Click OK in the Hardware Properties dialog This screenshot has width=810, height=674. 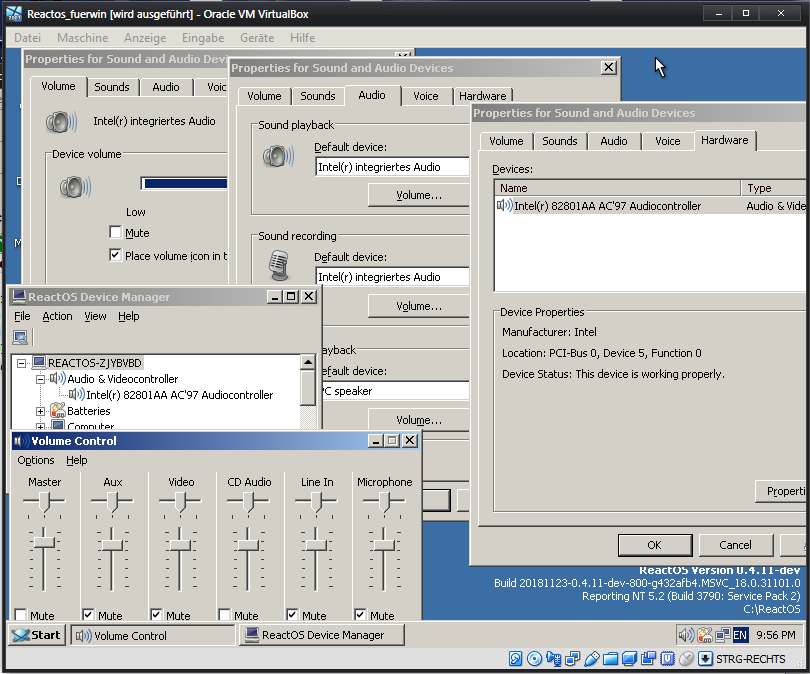pyautogui.click(x=655, y=545)
